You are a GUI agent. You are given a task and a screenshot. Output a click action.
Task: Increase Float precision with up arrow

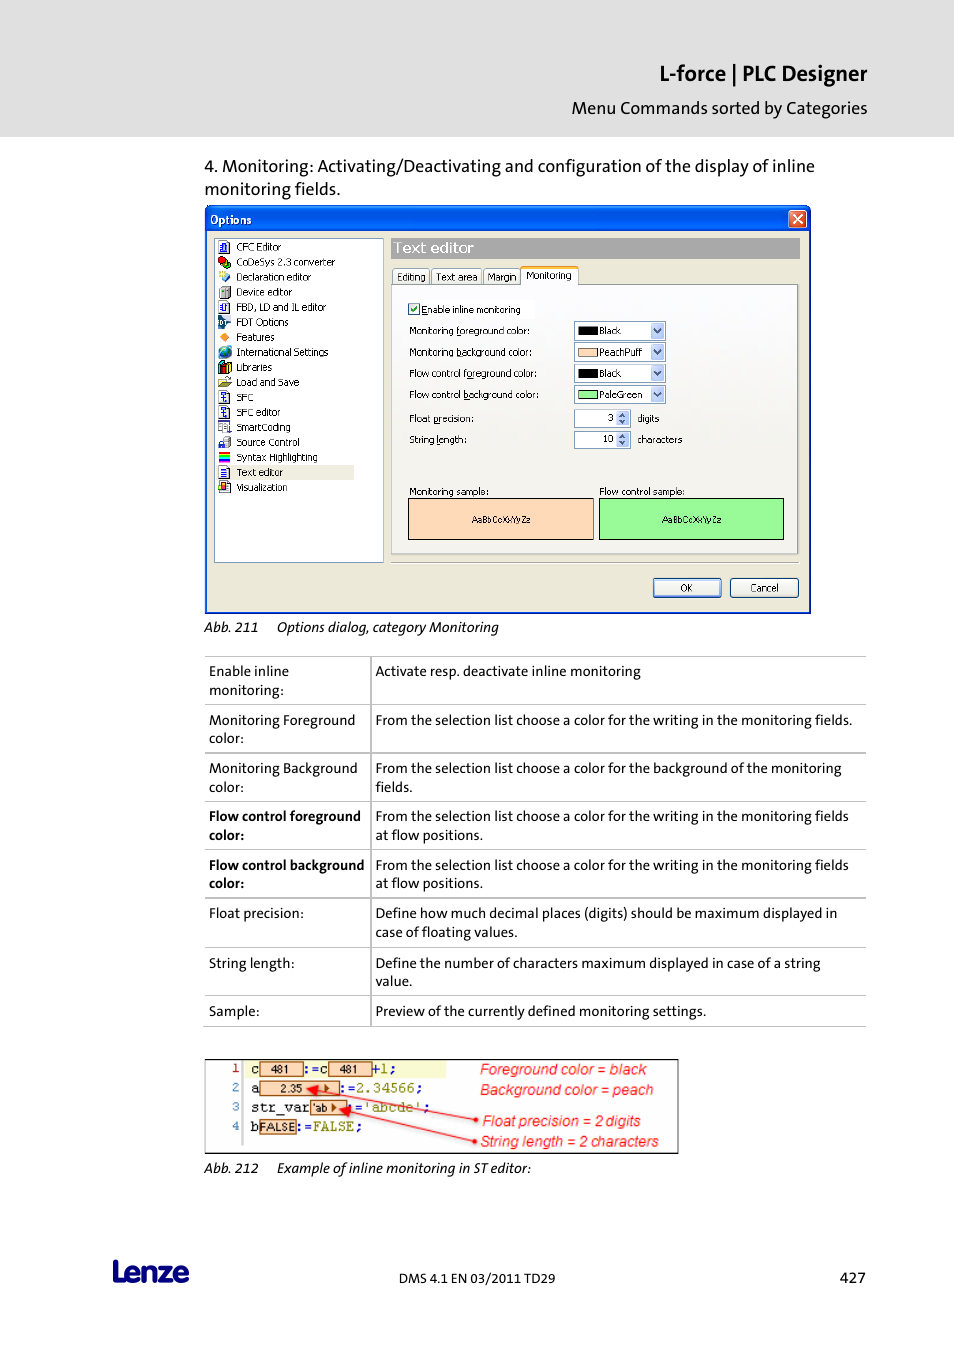[623, 415]
